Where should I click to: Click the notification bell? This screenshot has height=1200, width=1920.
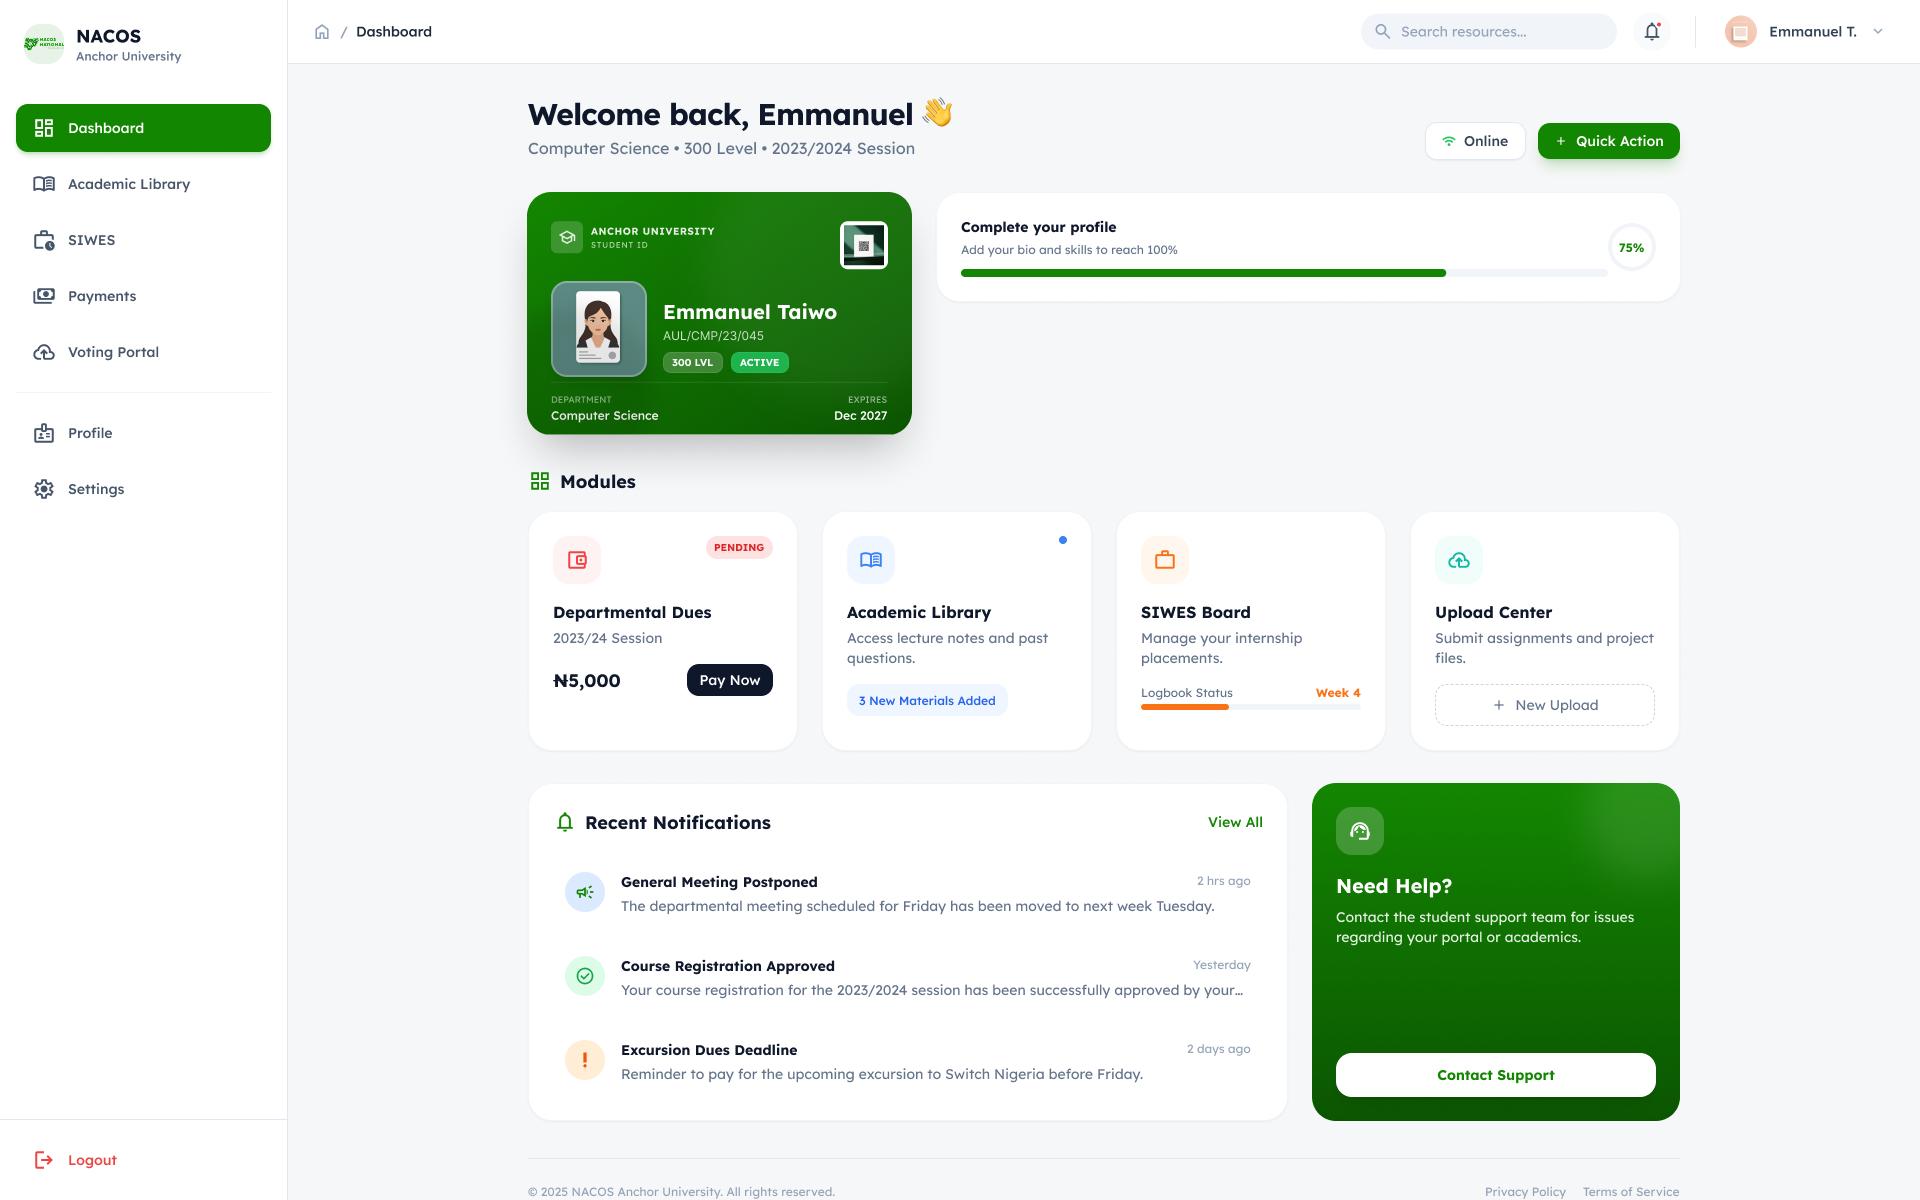tap(1651, 31)
